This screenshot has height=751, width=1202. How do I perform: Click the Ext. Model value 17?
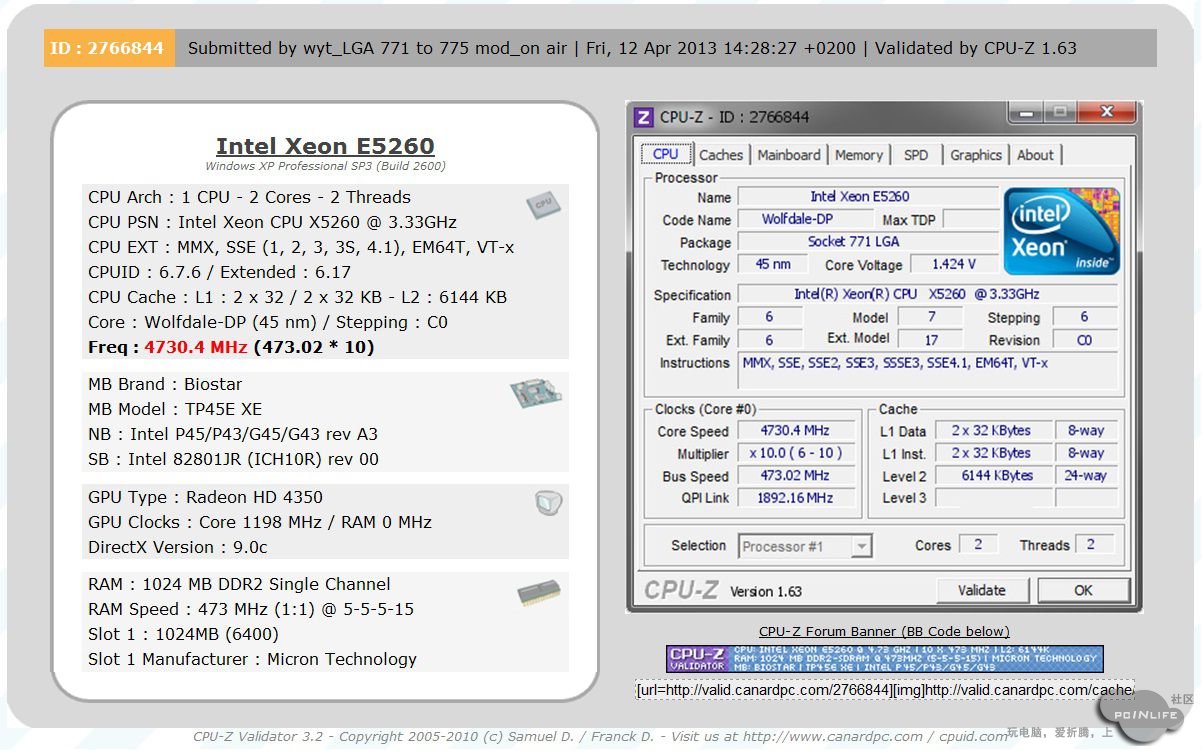tap(931, 340)
